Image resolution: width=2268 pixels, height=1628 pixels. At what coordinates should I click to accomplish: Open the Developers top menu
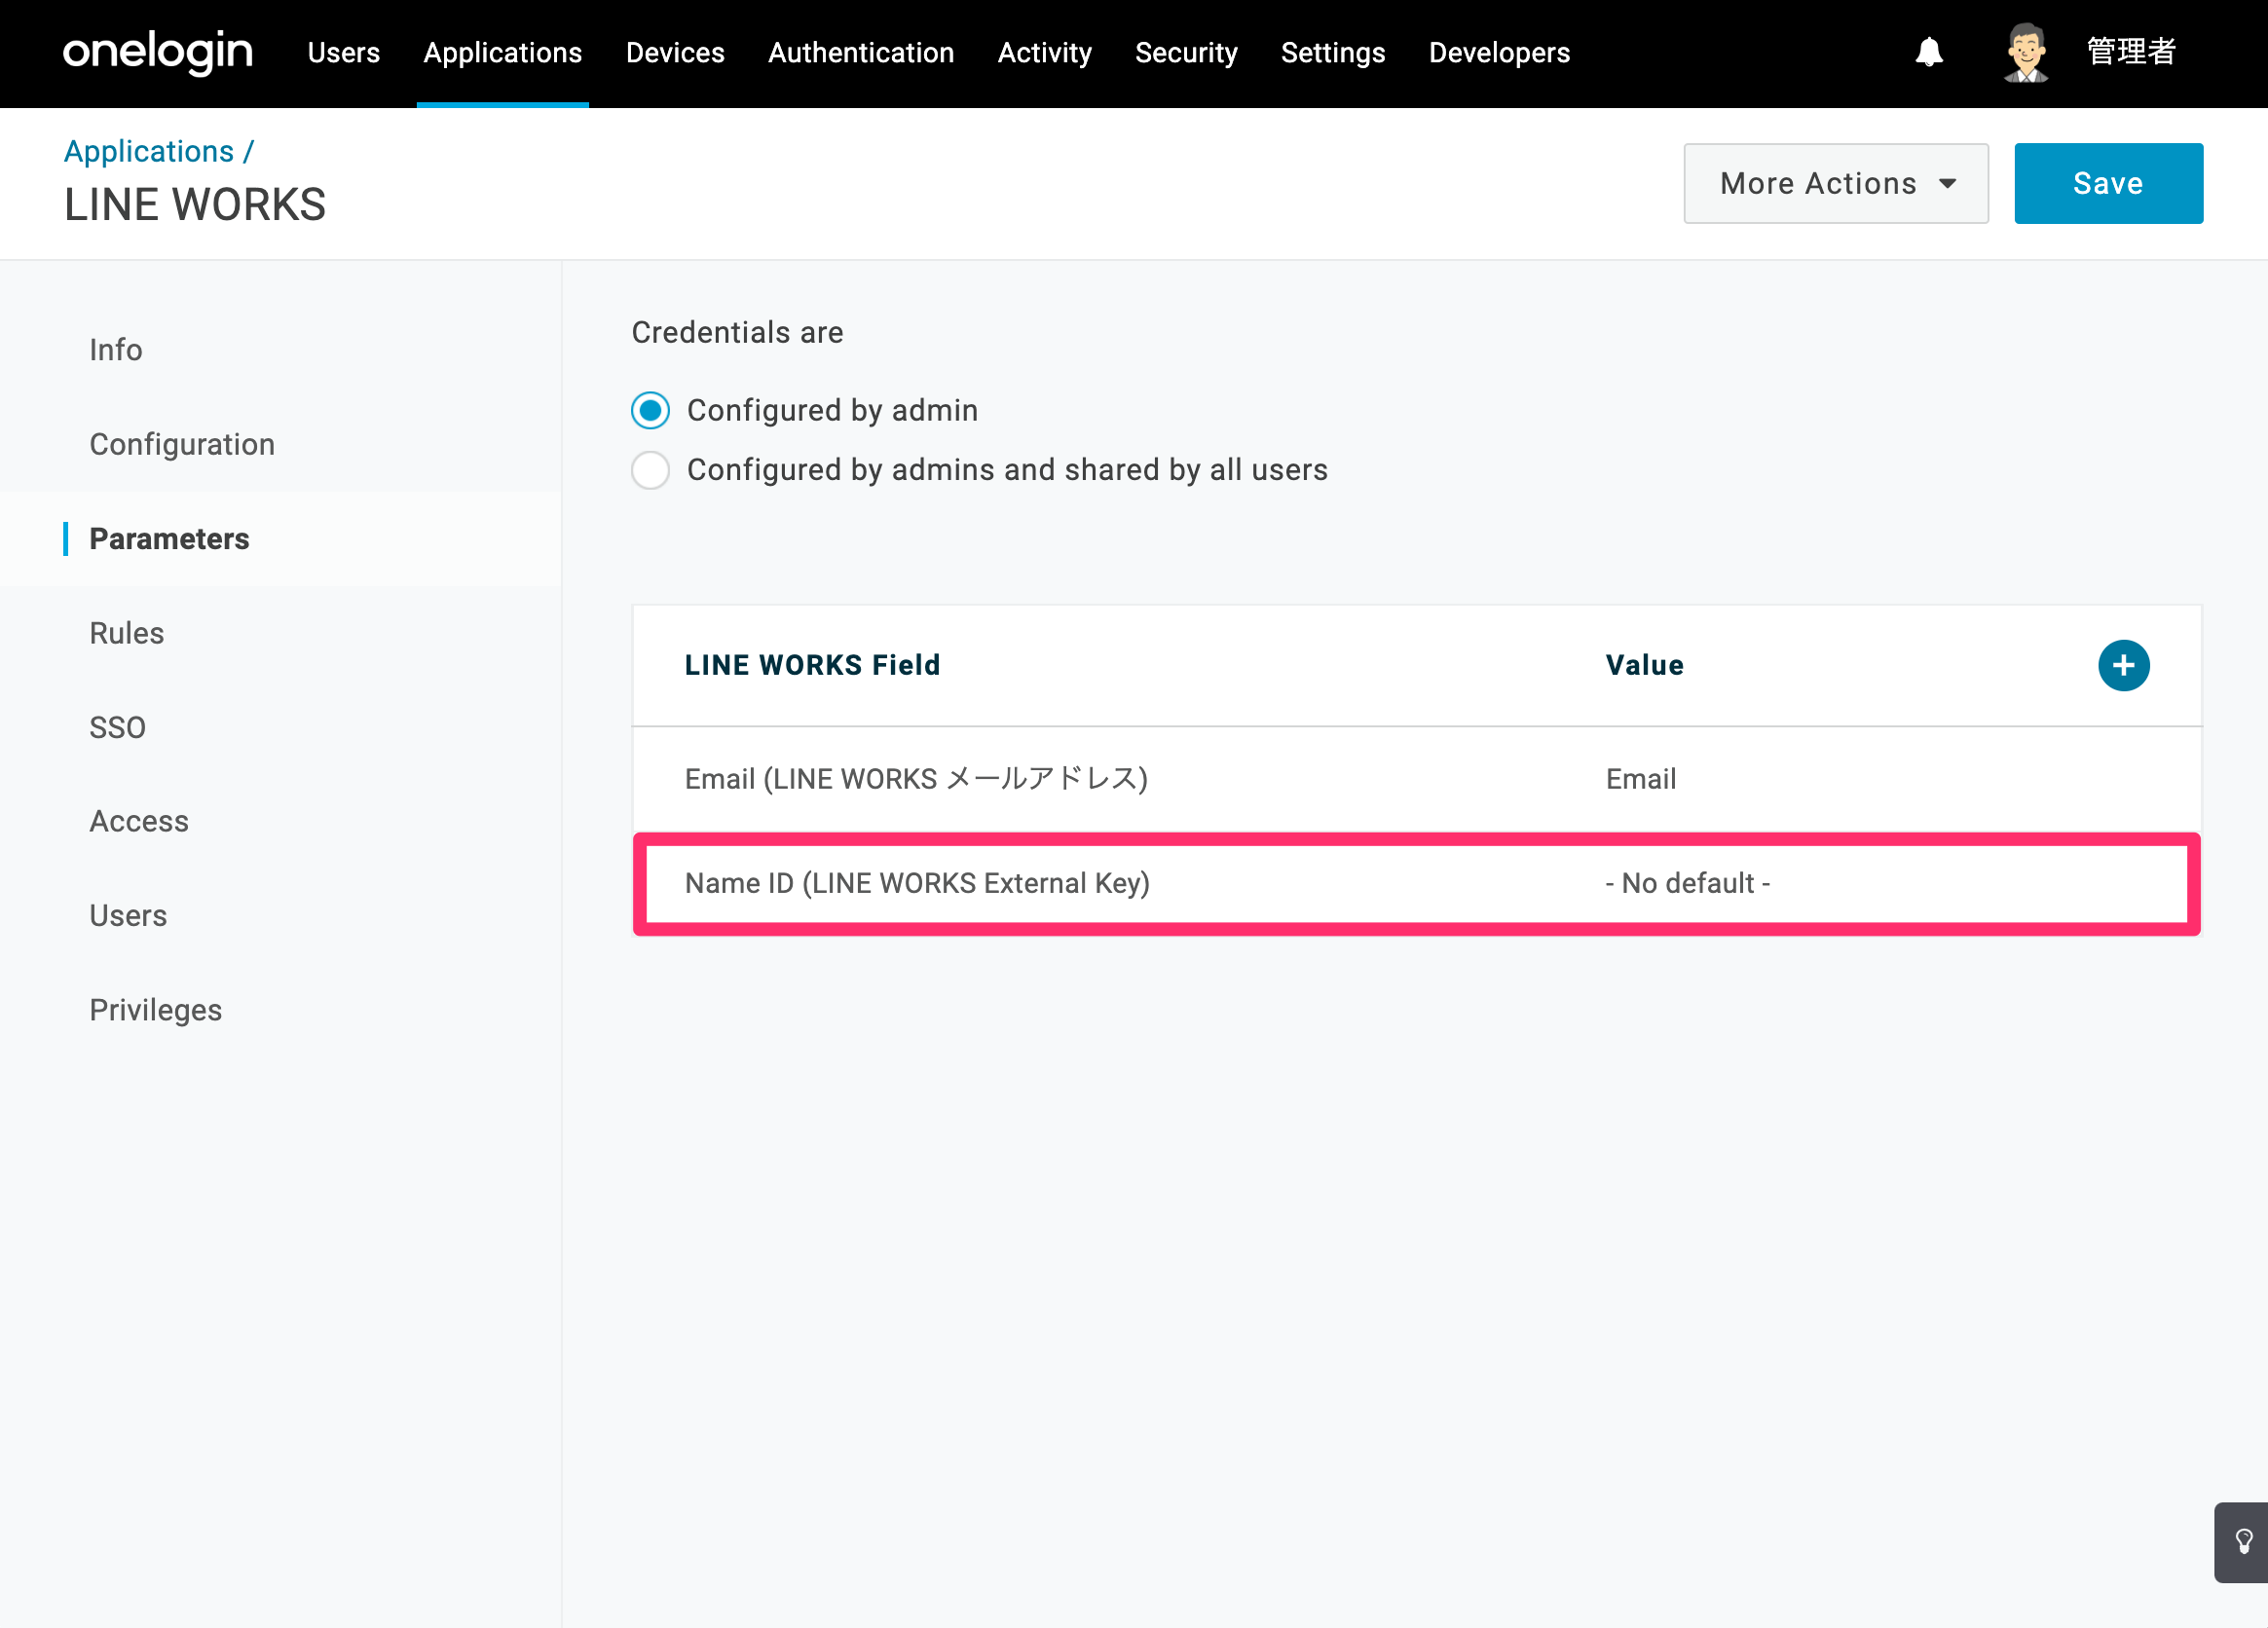coord(1499,52)
